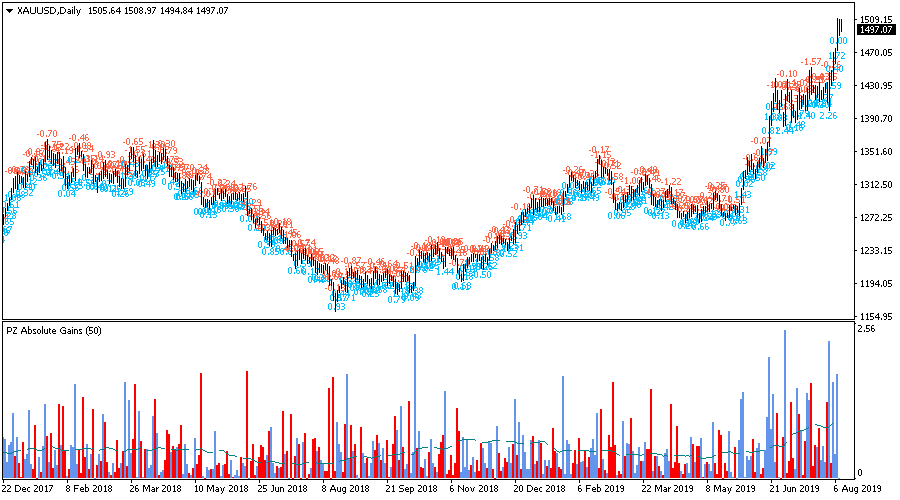Click the 1390.70 price axis label
The height and width of the screenshot is (500, 900).
point(875,119)
